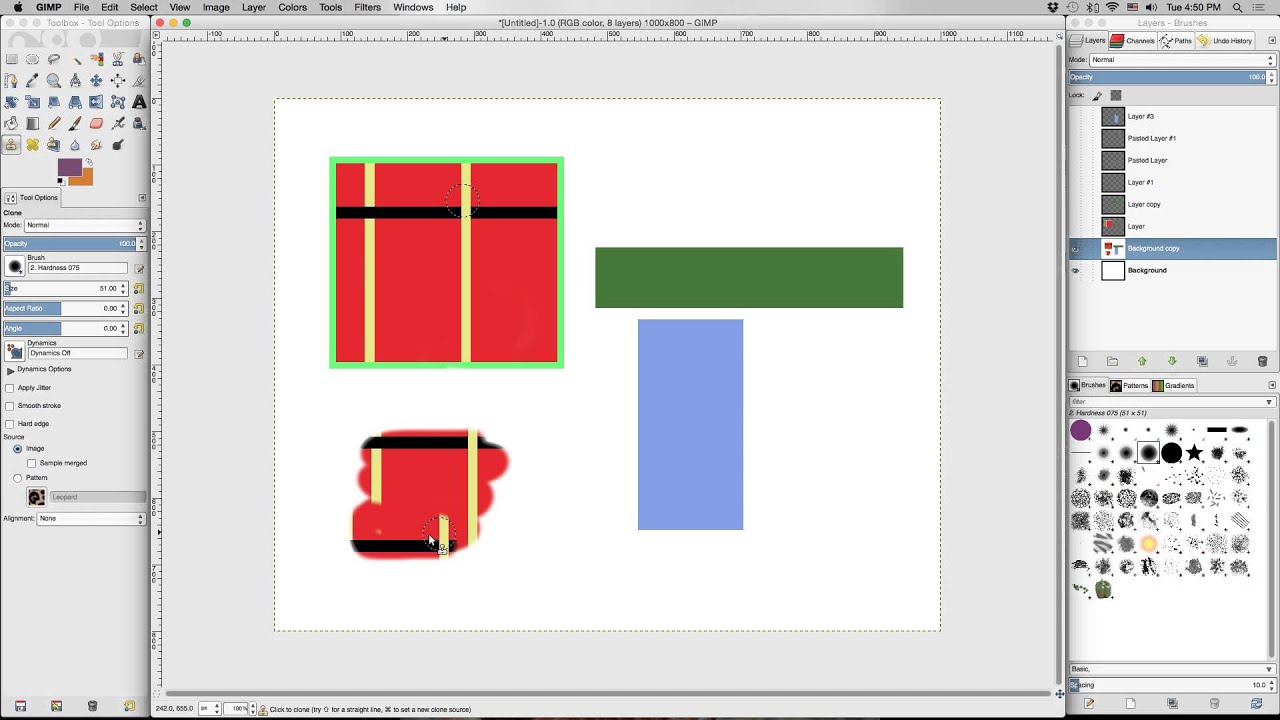Select the Heal tool

click(x=32, y=145)
